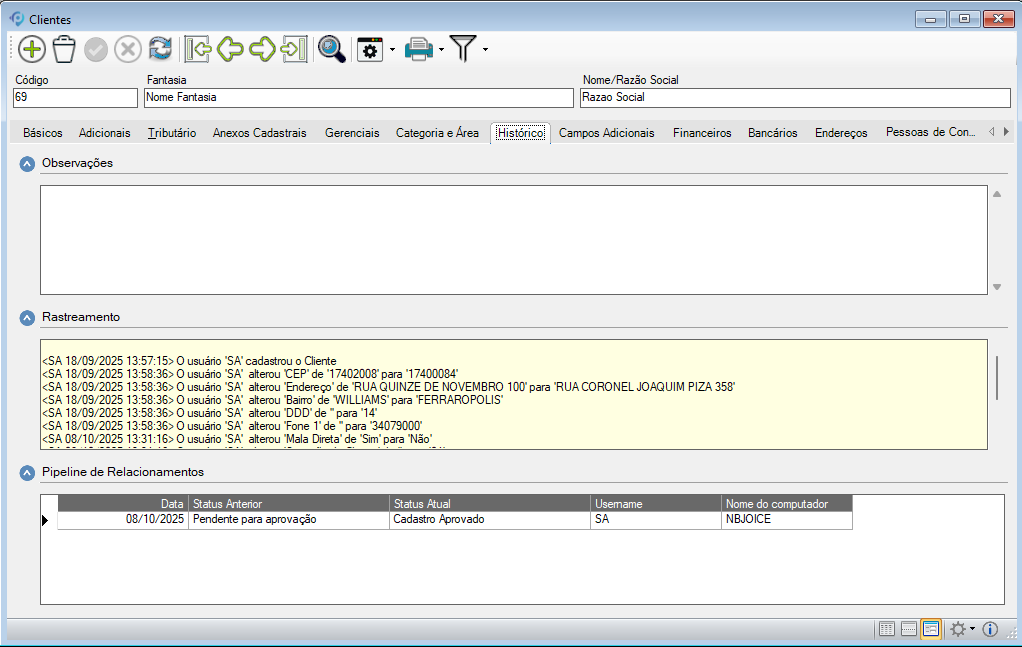Go to the first record
The width and height of the screenshot is (1022, 647).
click(198, 49)
